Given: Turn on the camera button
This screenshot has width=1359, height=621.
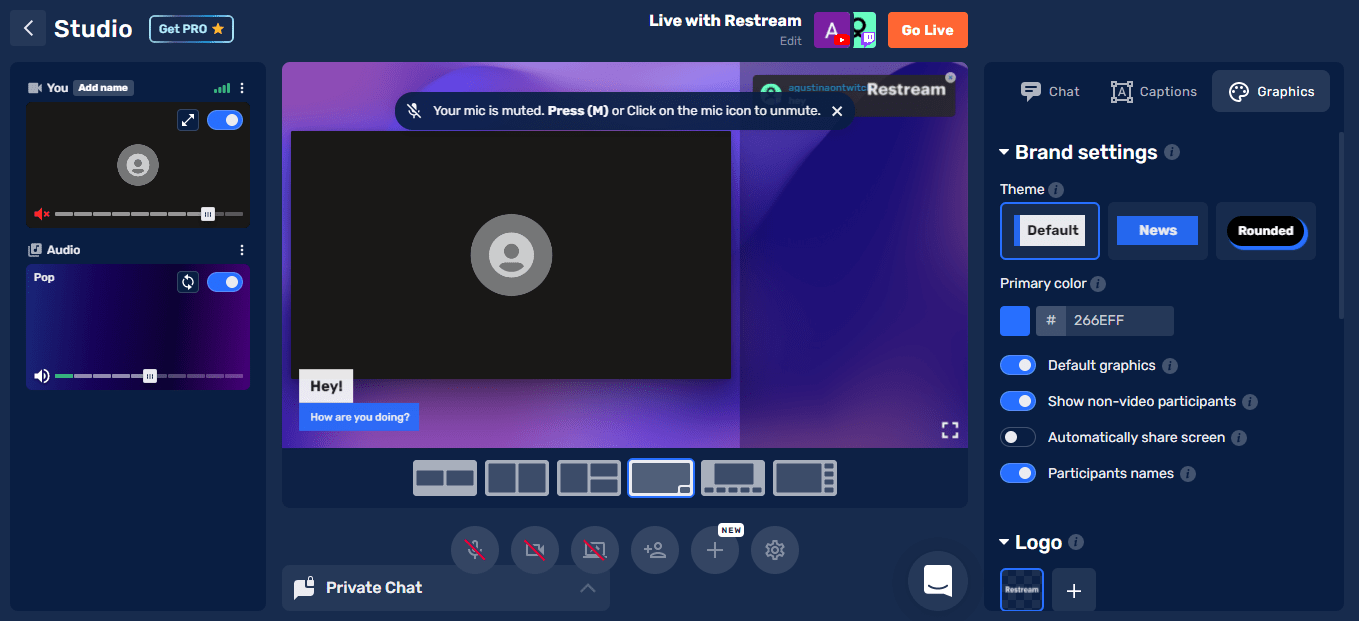Looking at the screenshot, I should [535, 550].
